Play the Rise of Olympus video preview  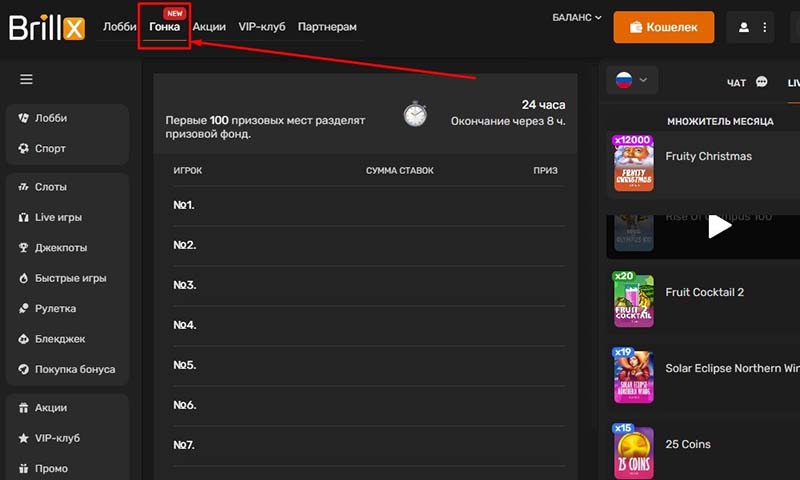point(718,226)
